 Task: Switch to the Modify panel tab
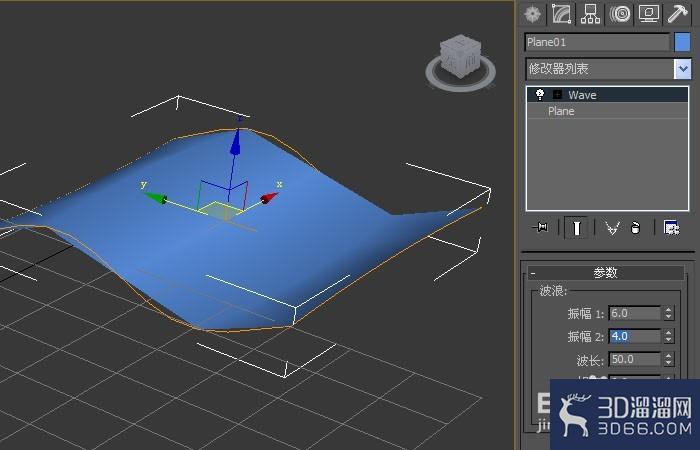(562, 14)
